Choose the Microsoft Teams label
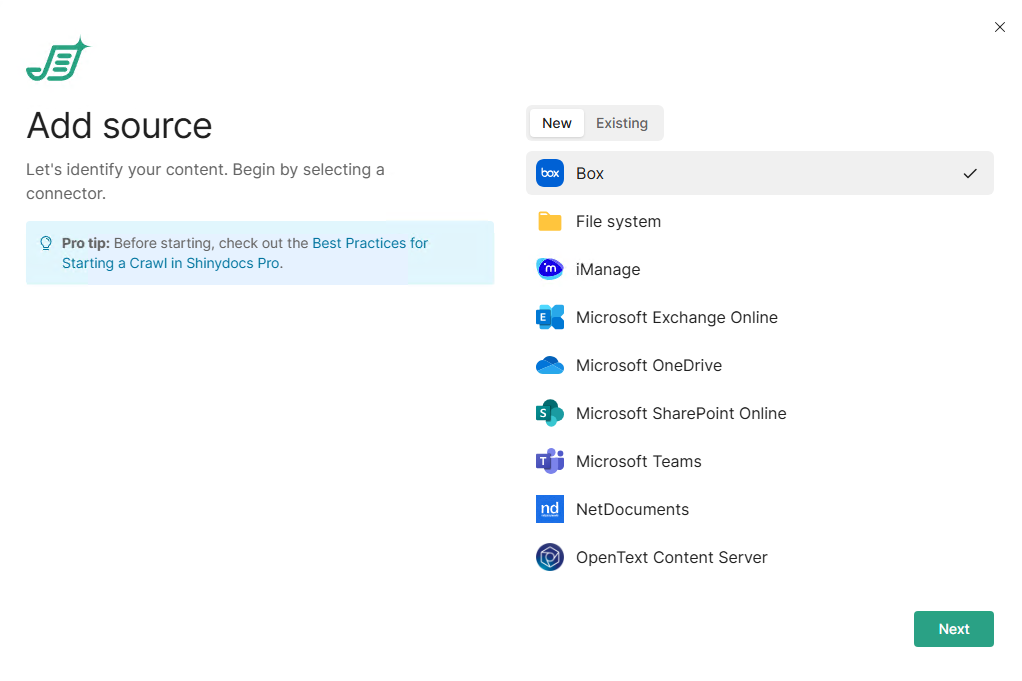 point(638,461)
